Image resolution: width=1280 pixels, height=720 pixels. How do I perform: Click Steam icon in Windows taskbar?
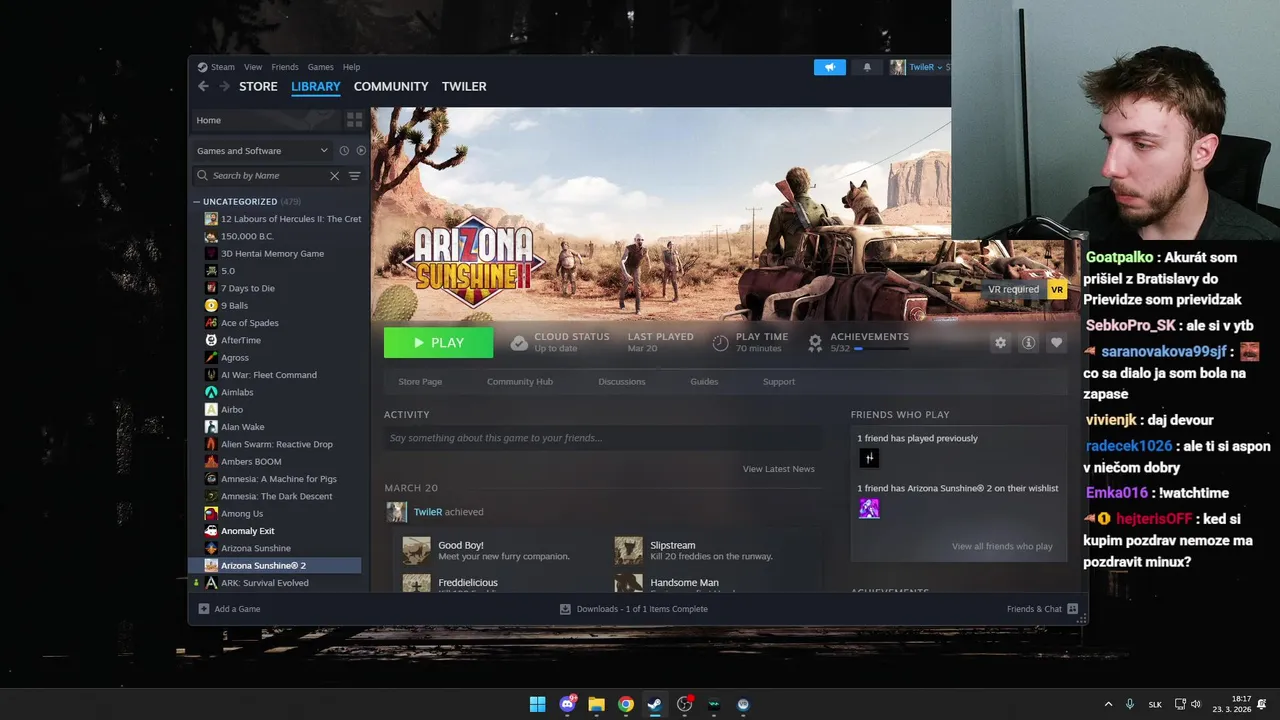[654, 704]
